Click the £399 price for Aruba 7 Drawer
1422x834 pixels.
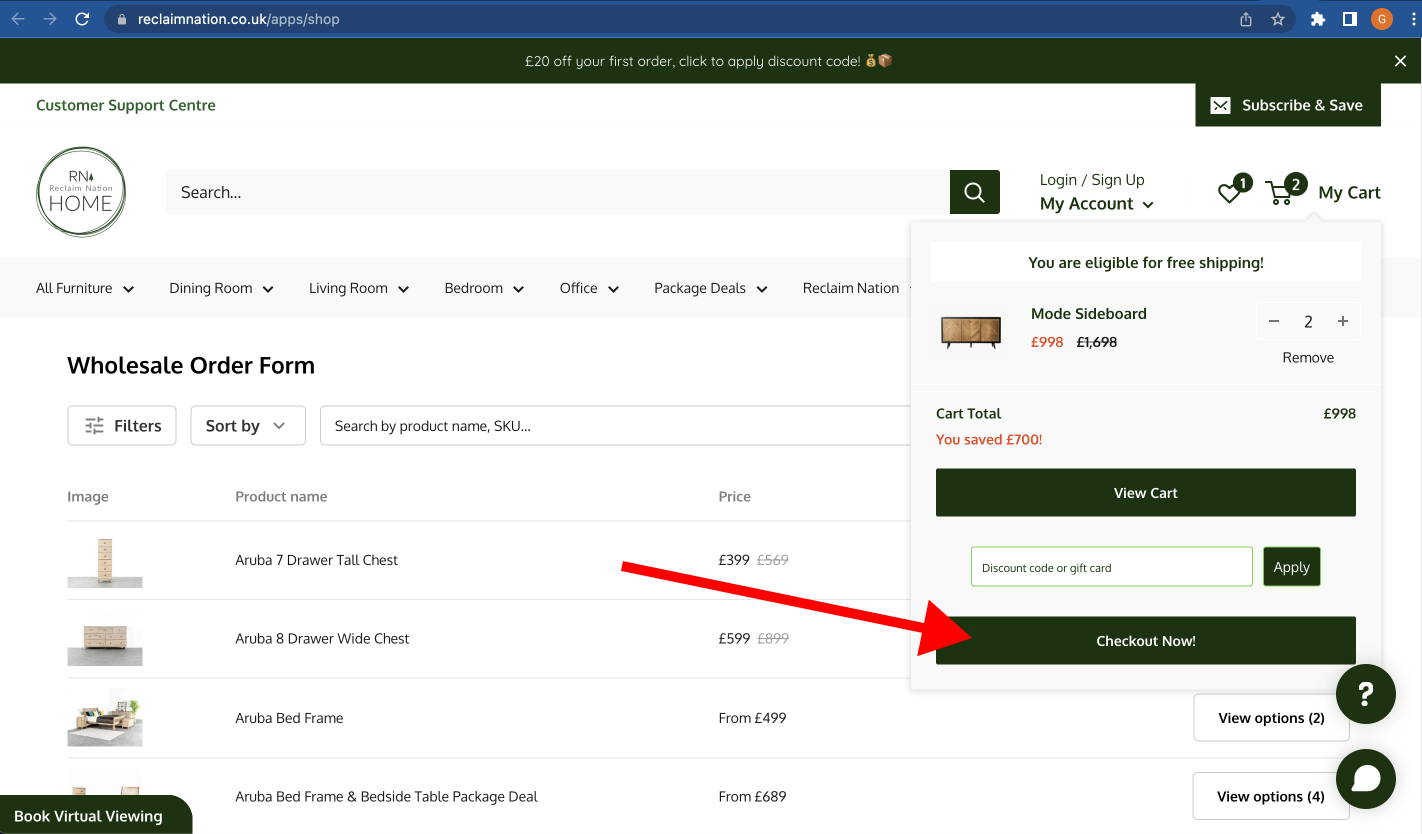734,560
